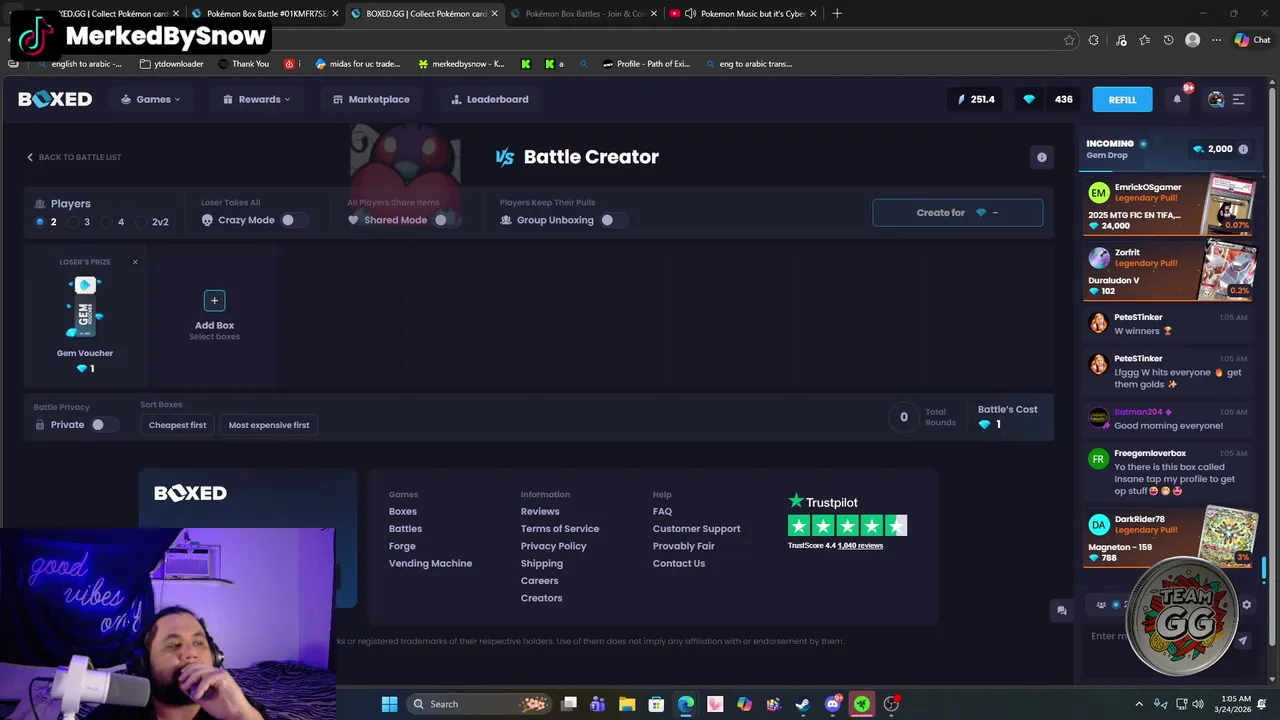
Task: Open Trustpilot 1,040 reviews link
Action: coord(860,546)
